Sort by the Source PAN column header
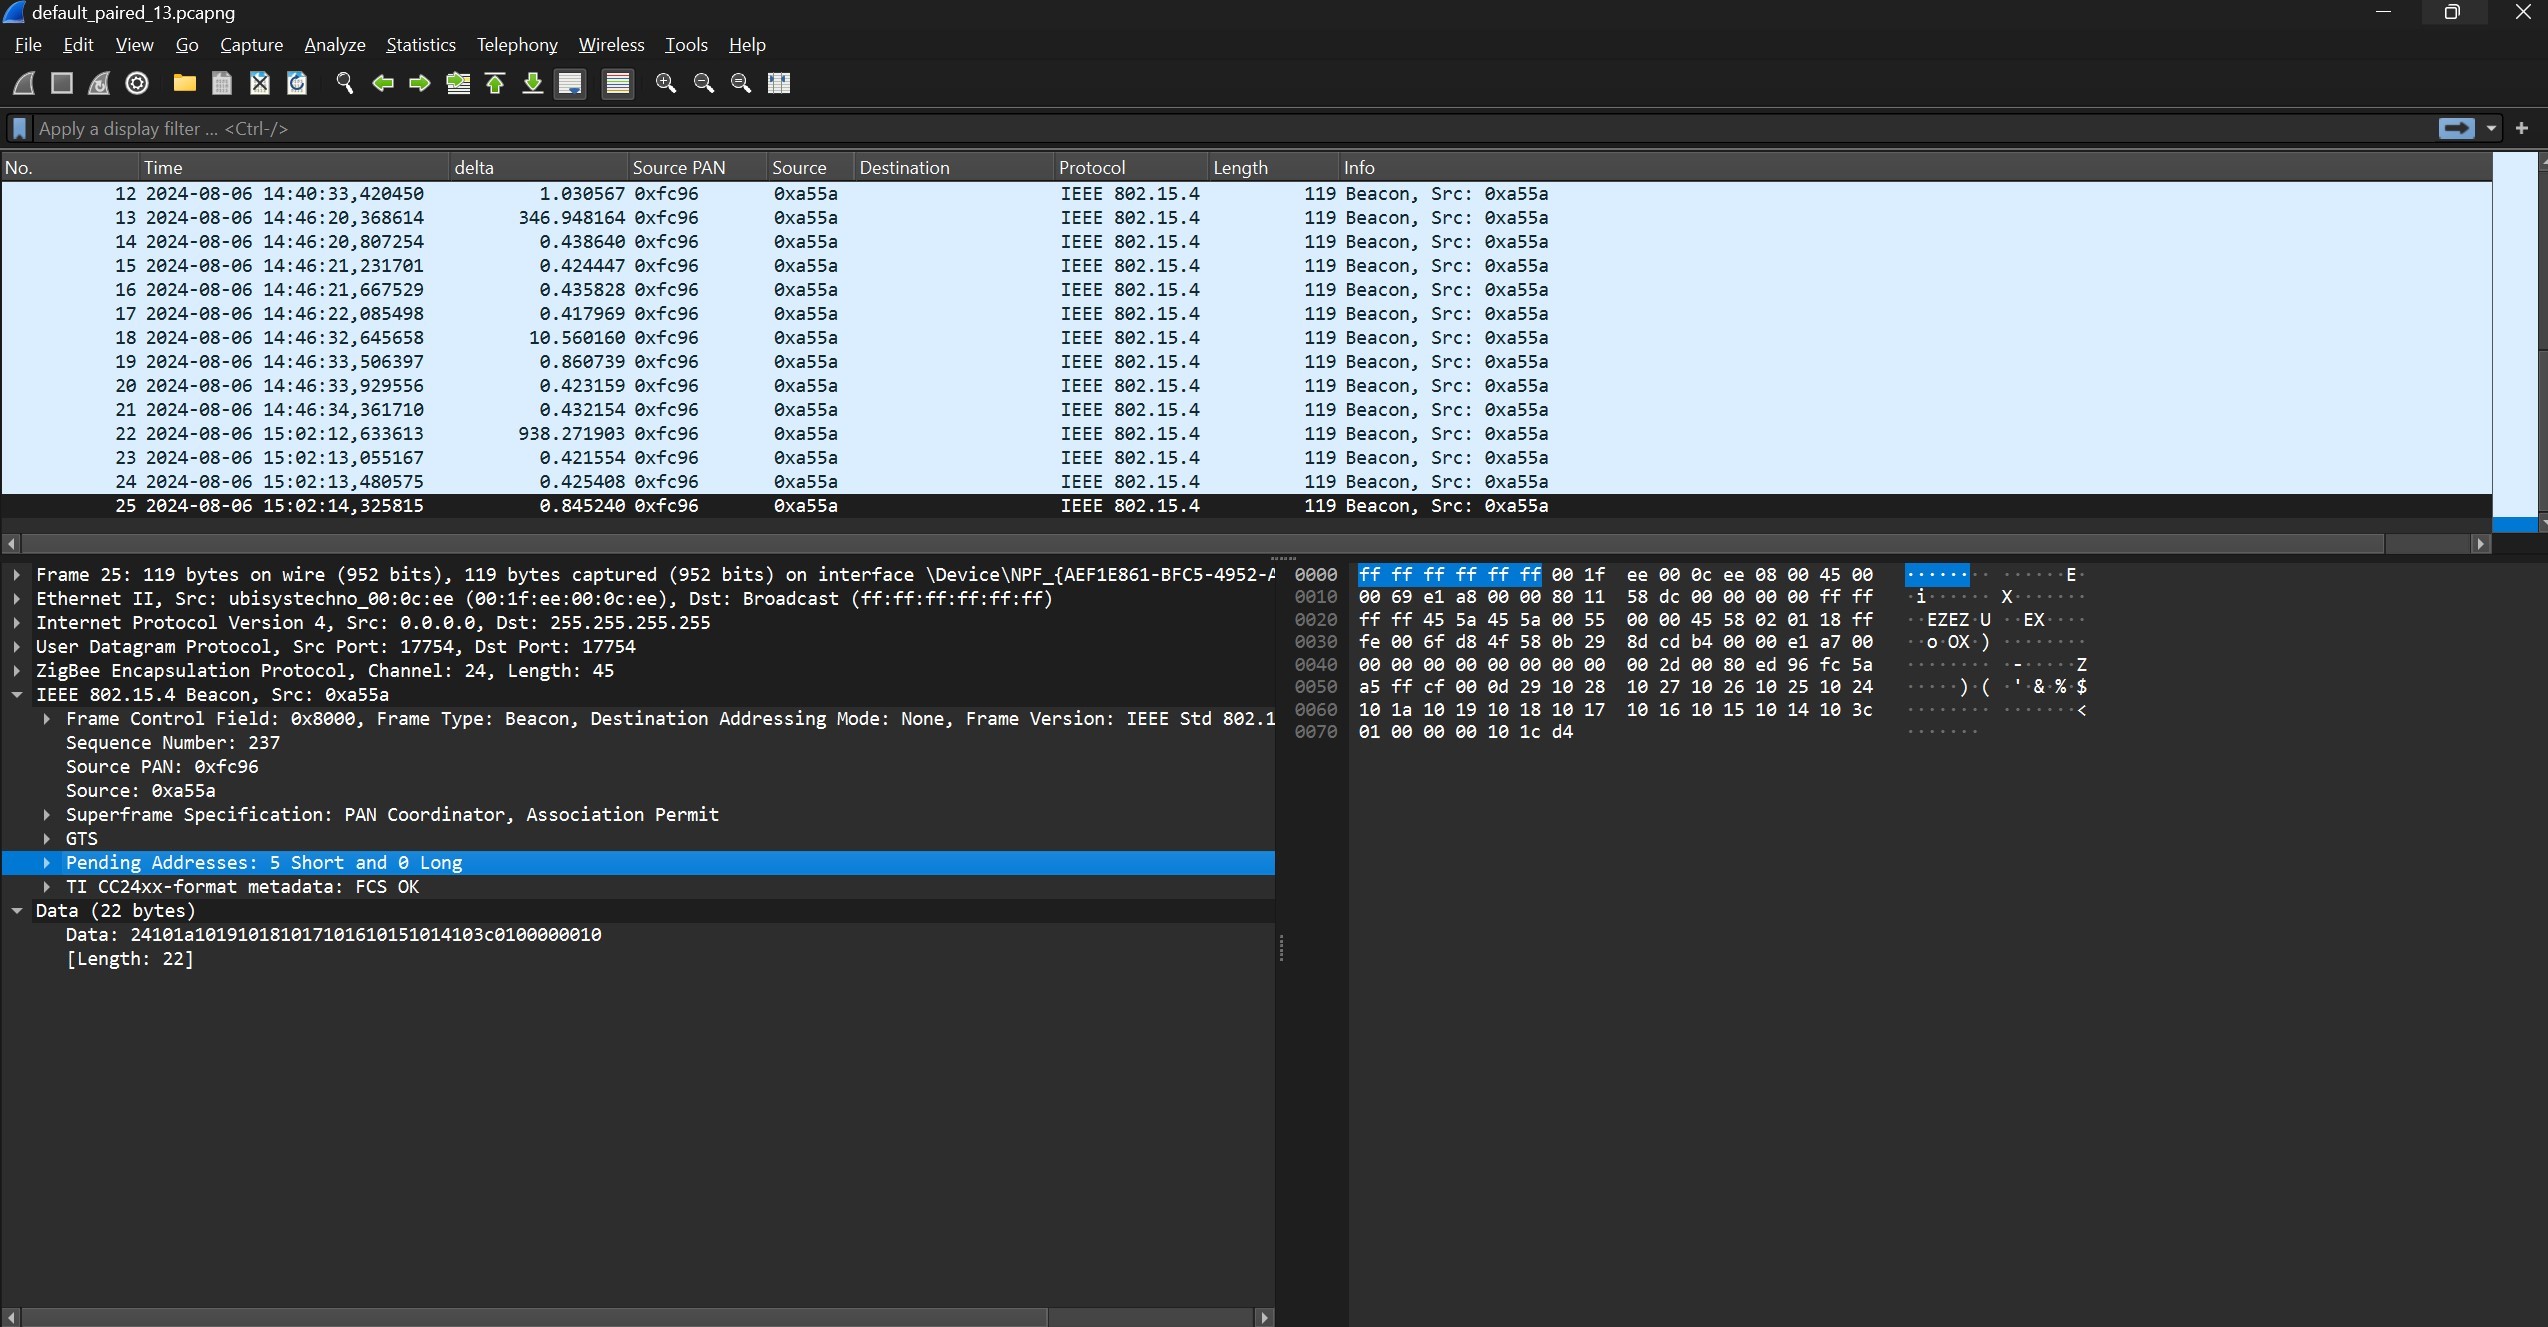The image size is (2548, 1327). (698, 167)
